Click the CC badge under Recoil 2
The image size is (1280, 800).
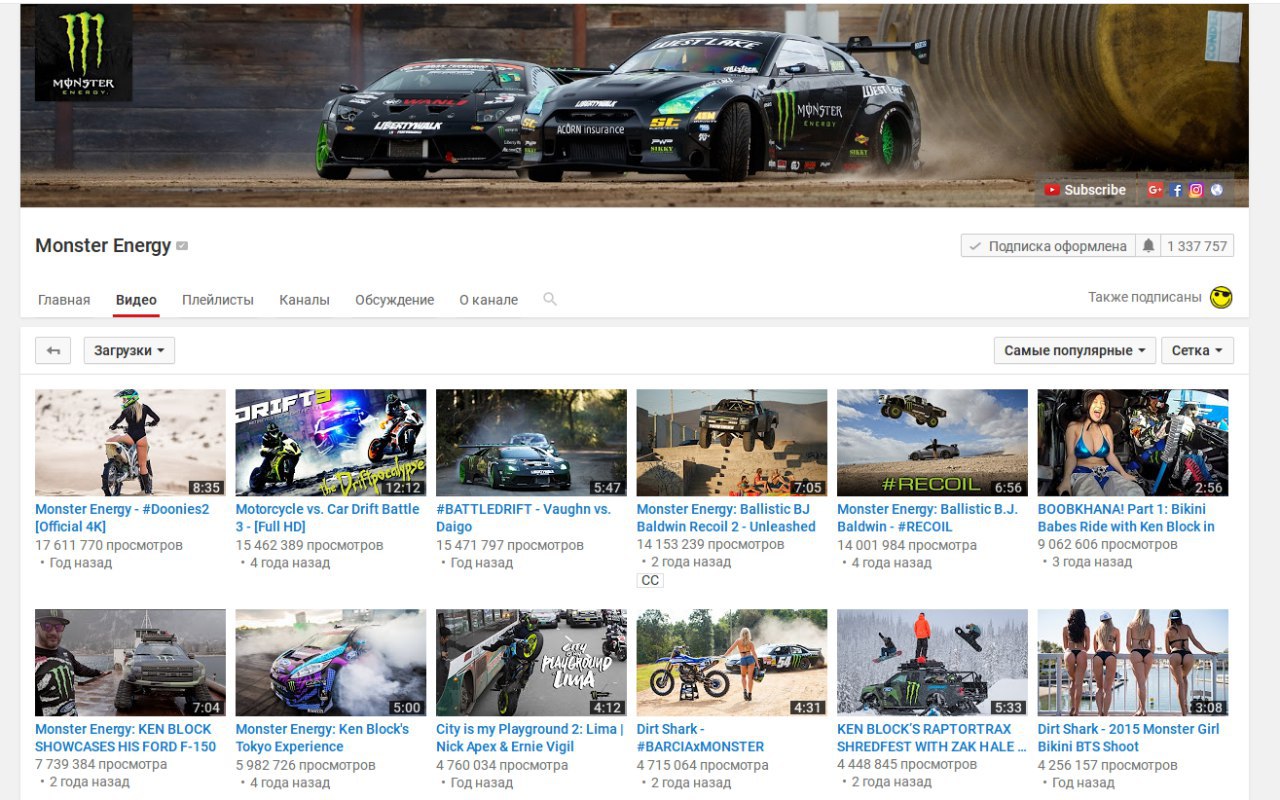pyautogui.click(x=650, y=581)
